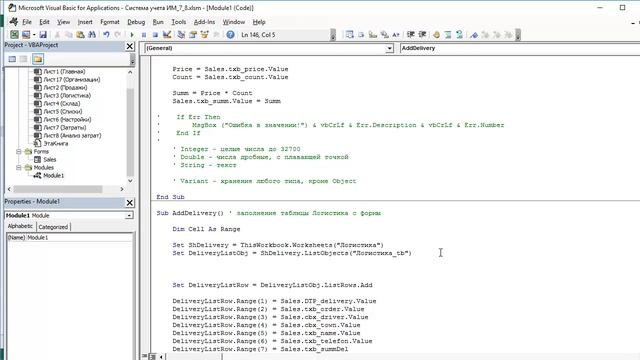Open the Properties Window icon

[193, 35]
